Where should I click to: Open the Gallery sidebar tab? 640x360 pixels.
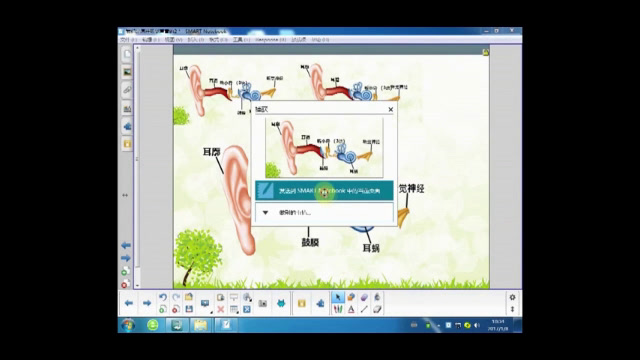127,72
